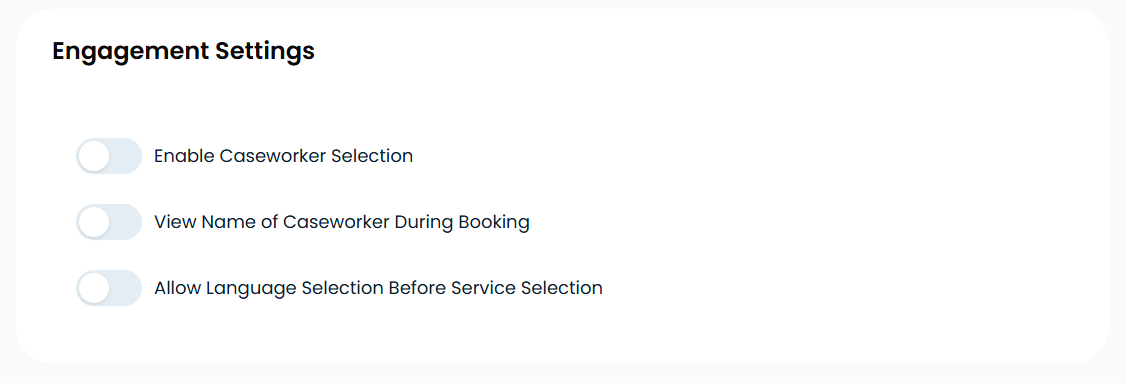Enable Caseworker Selection toggle
The image size is (1126, 383).
(x=109, y=156)
